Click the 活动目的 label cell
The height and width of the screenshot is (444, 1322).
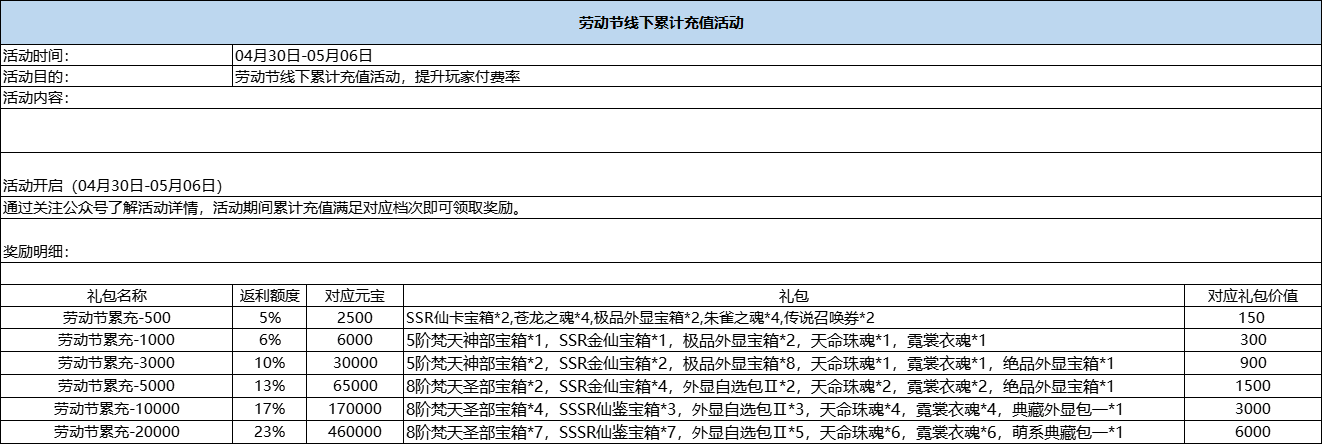tap(115, 76)
